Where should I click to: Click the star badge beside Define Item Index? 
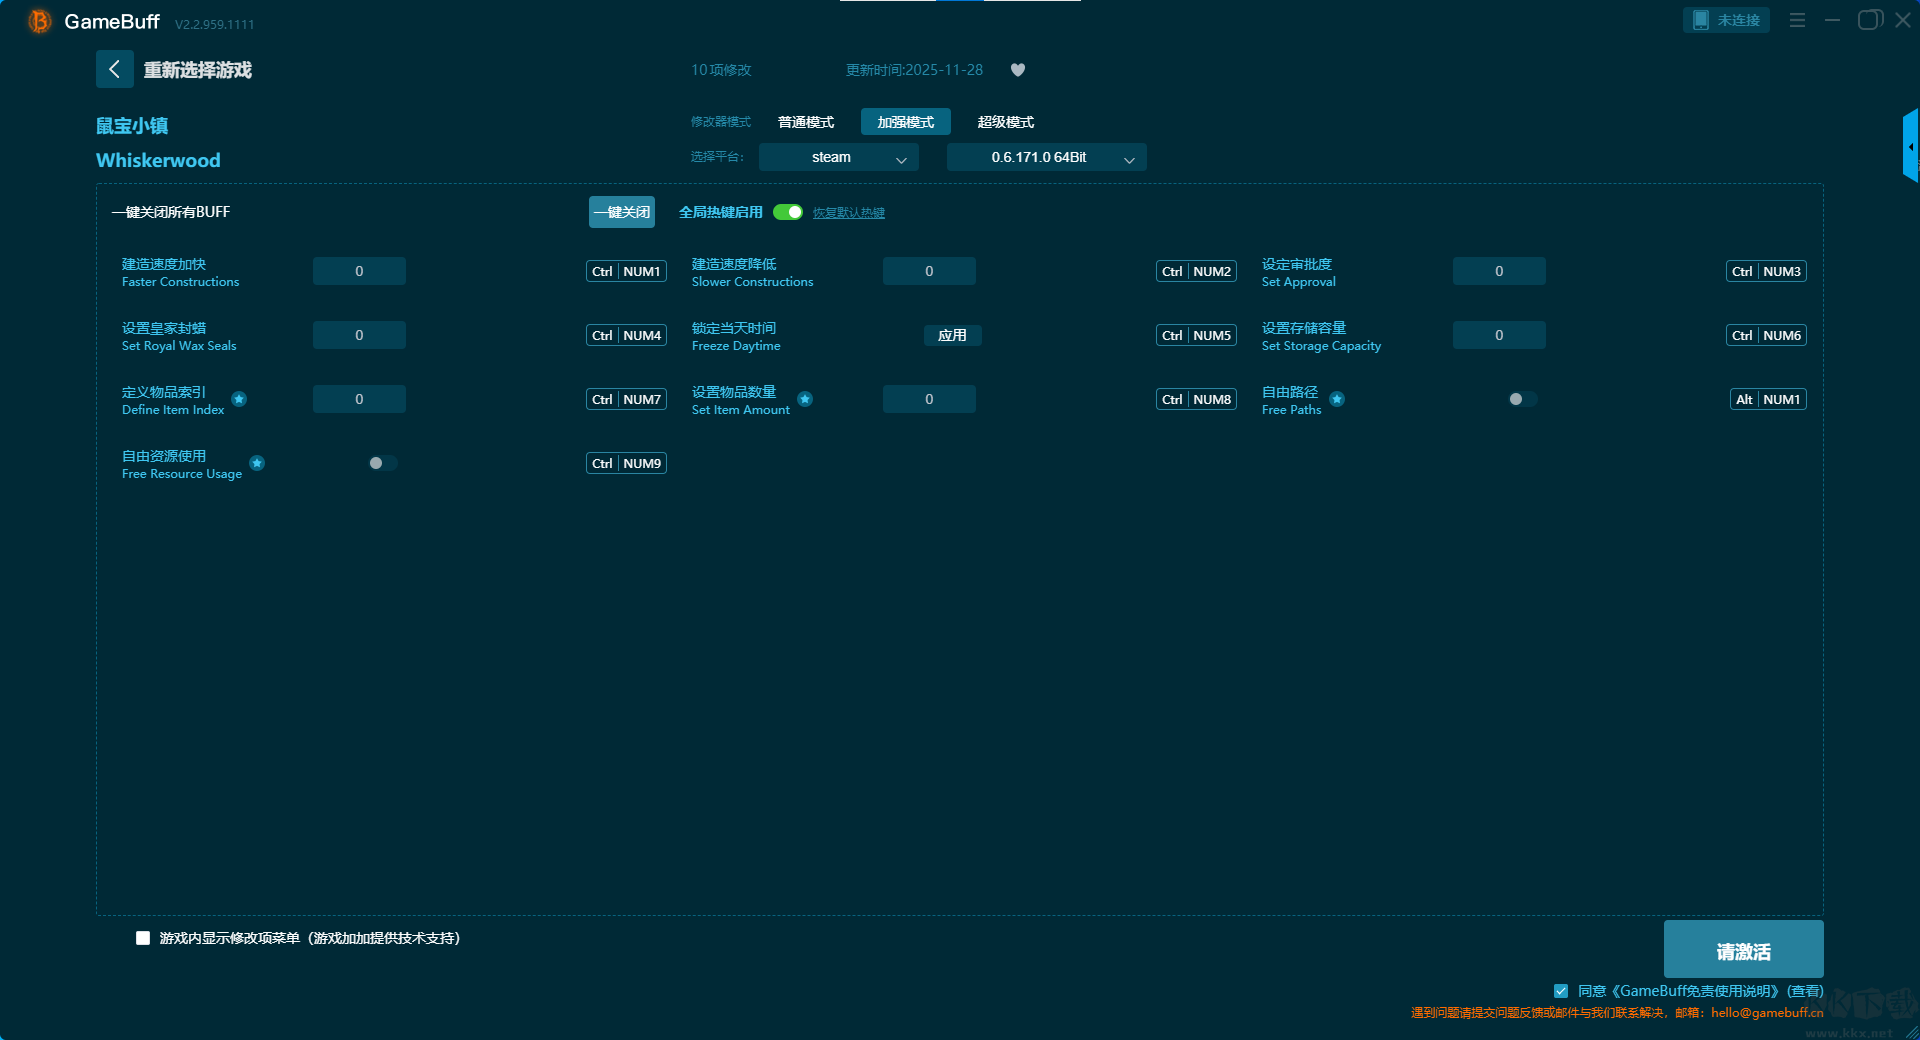click(239, 399)
